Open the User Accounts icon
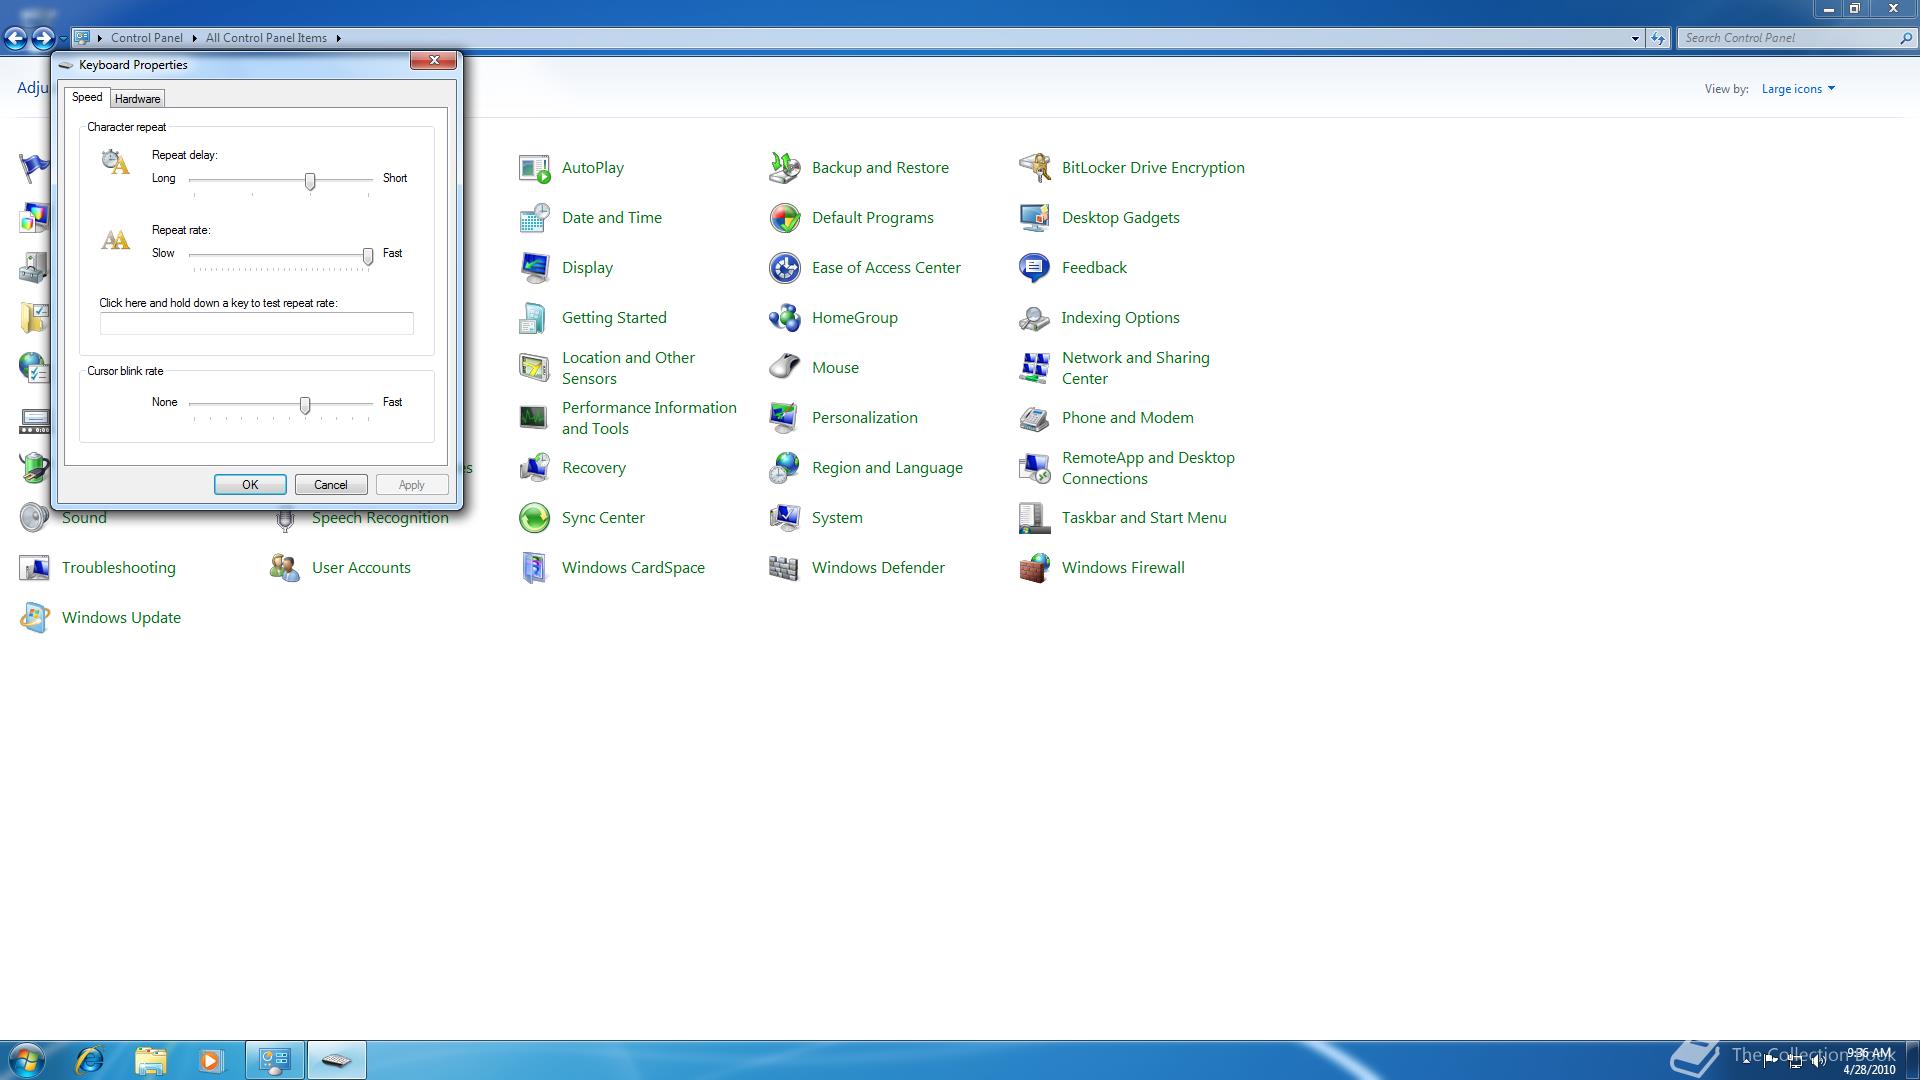 click(x=284, y=568)
